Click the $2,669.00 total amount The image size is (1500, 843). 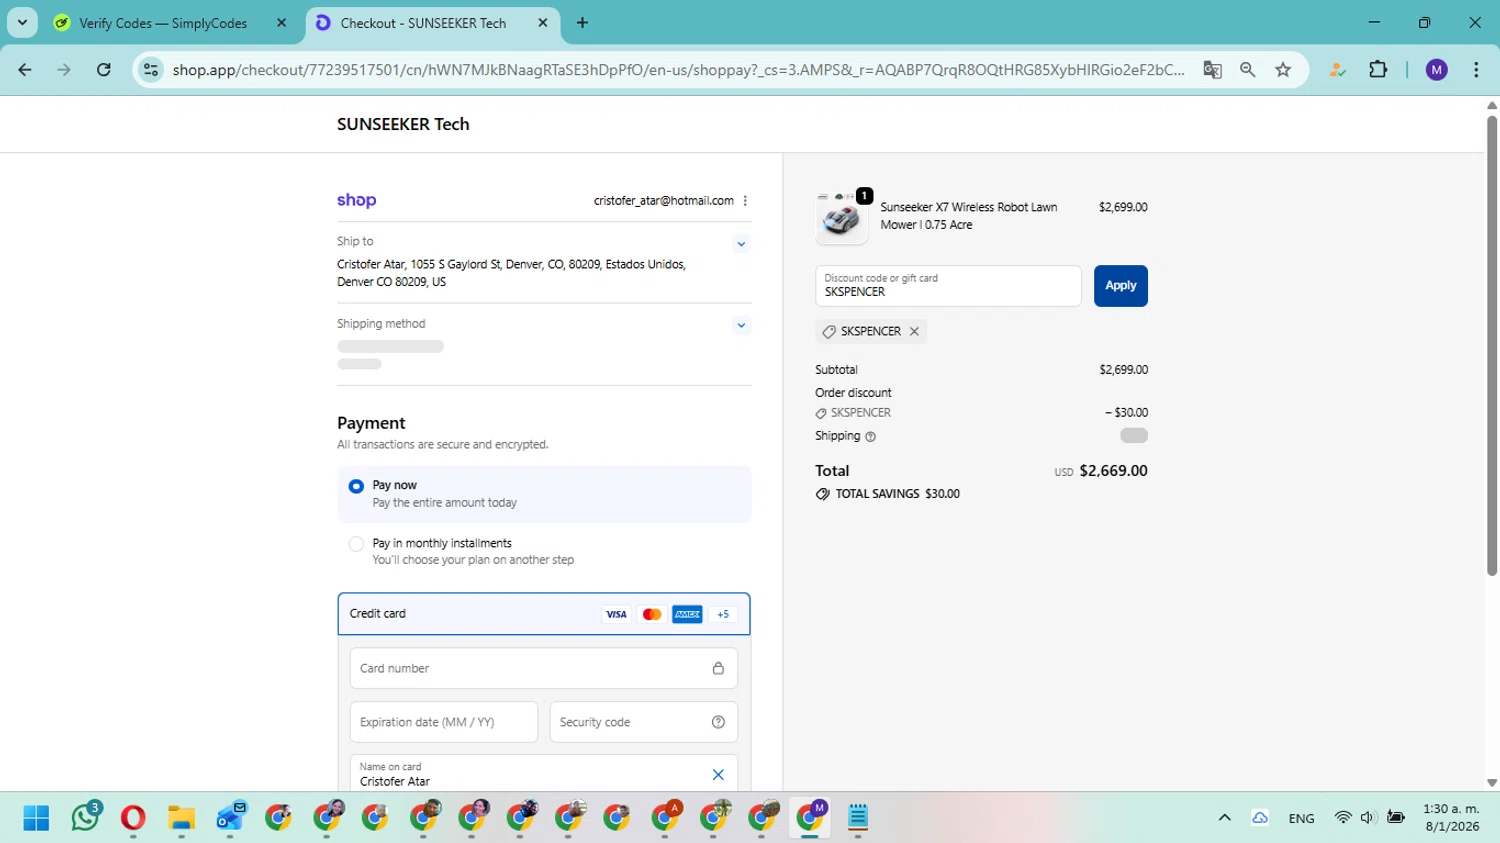click(x=1114, y=471)
